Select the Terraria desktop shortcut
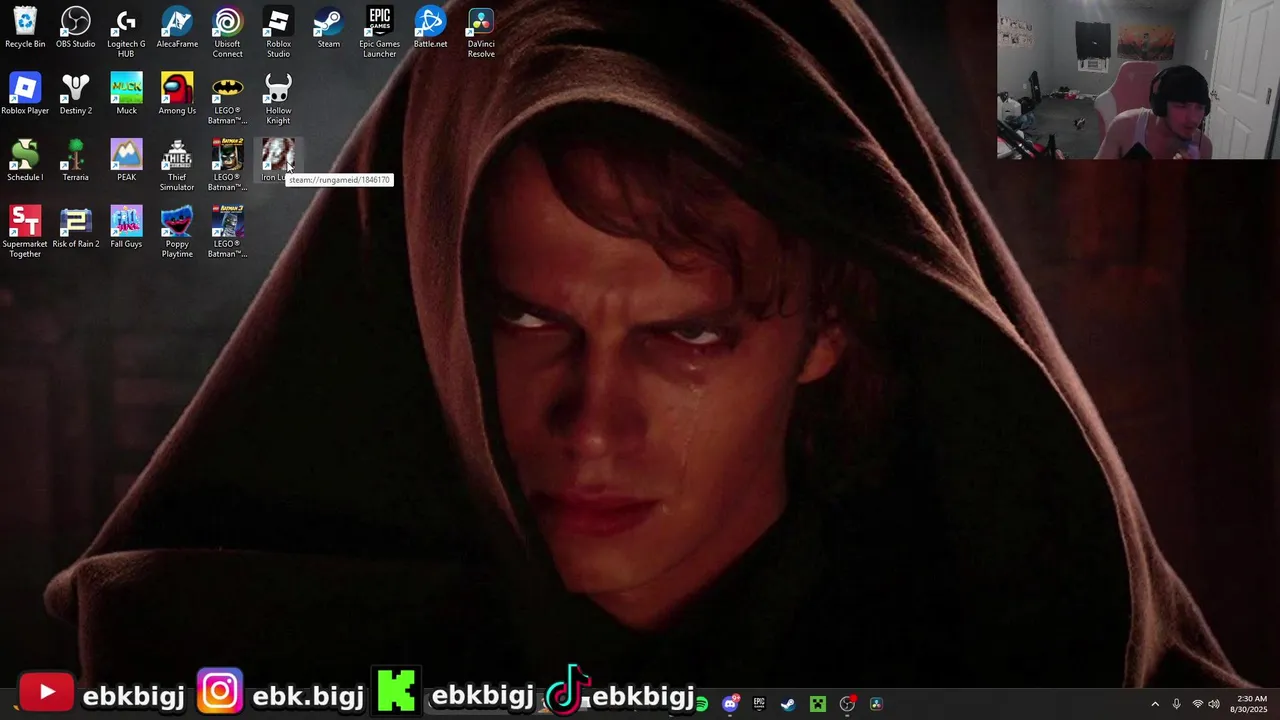 tap(76, 161)
